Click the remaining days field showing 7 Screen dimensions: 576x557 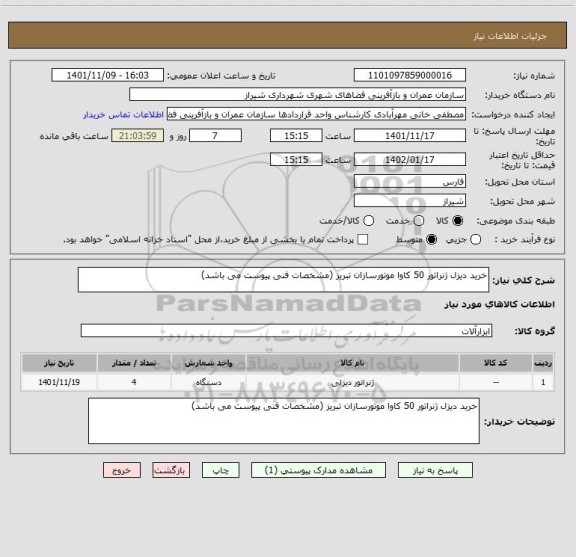(x=215, y=136)
